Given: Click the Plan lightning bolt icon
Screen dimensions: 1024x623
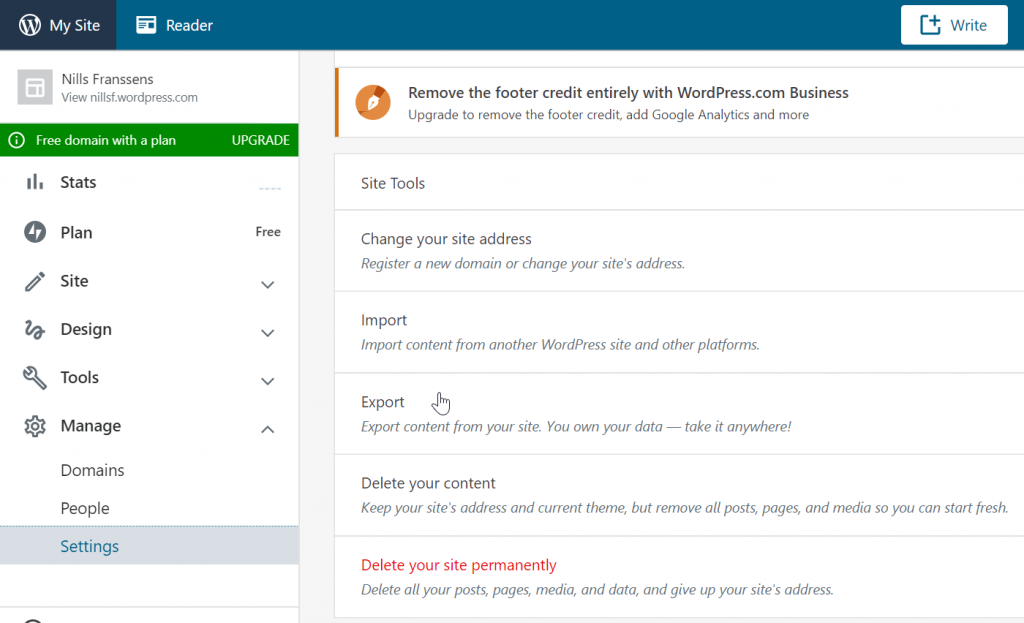Looking at the screenshot, I should 35,232.
